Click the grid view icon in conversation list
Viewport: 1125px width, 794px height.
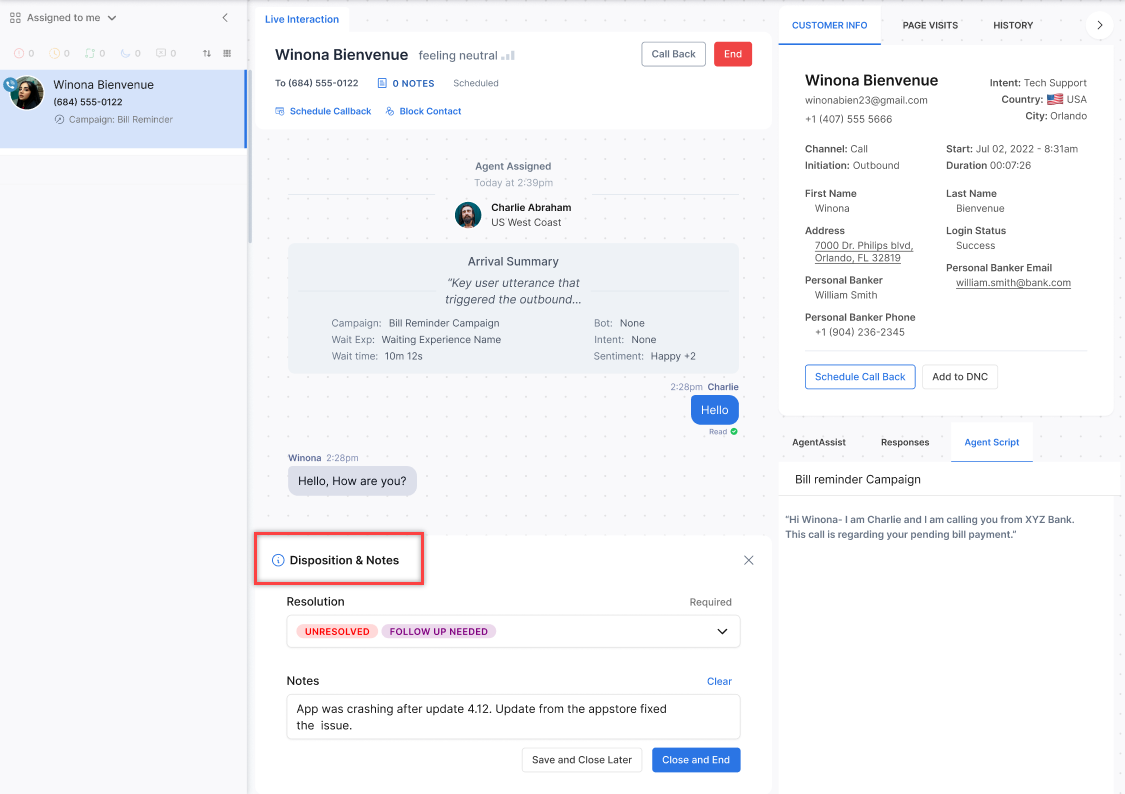(x=227, y=53)
